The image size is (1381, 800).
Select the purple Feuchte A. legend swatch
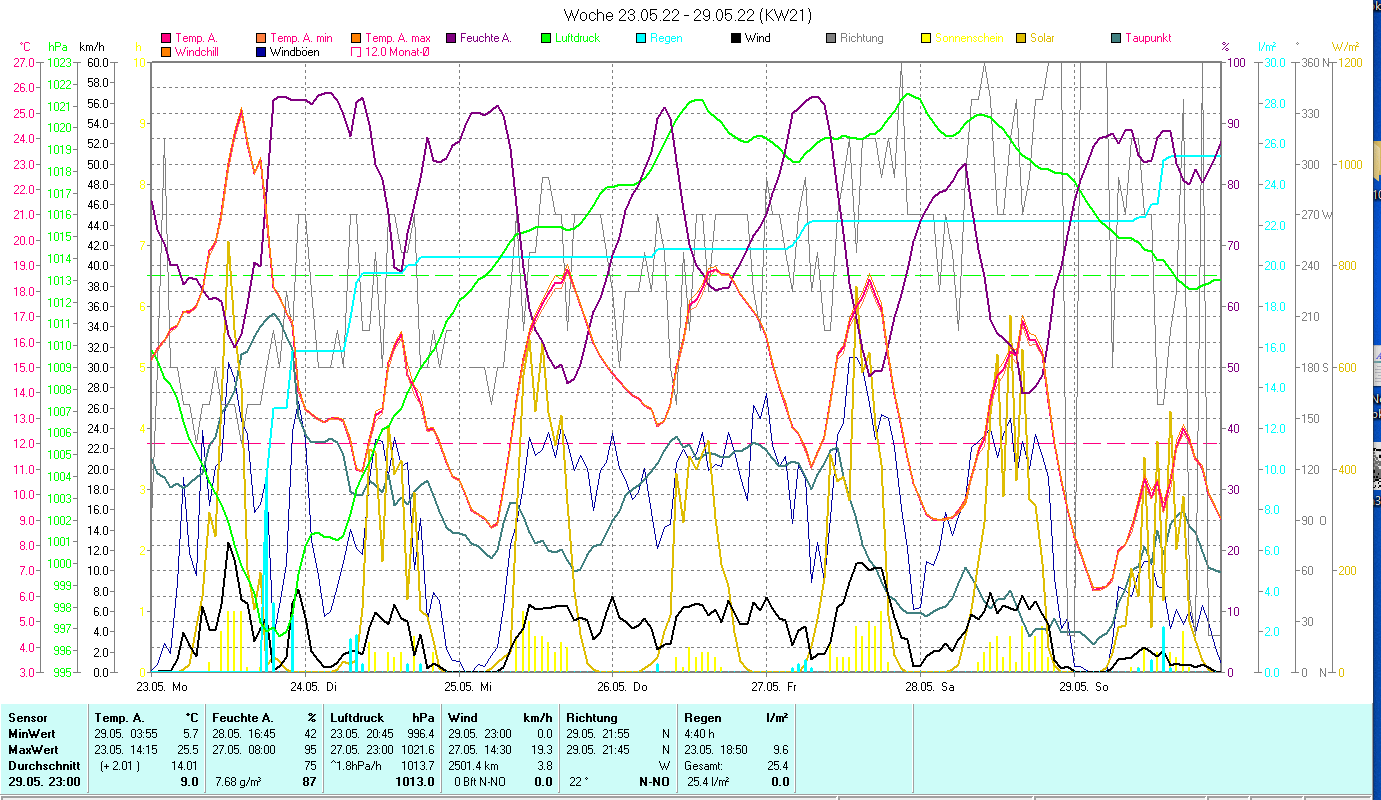451,38
